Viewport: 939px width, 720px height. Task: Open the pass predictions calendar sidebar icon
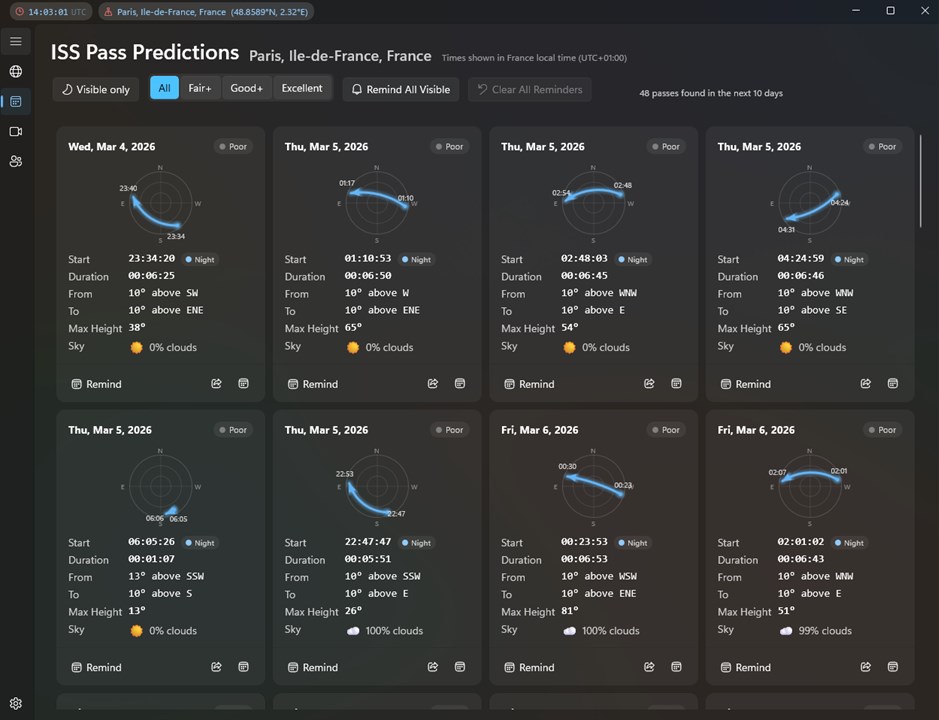tap(16, 101)
